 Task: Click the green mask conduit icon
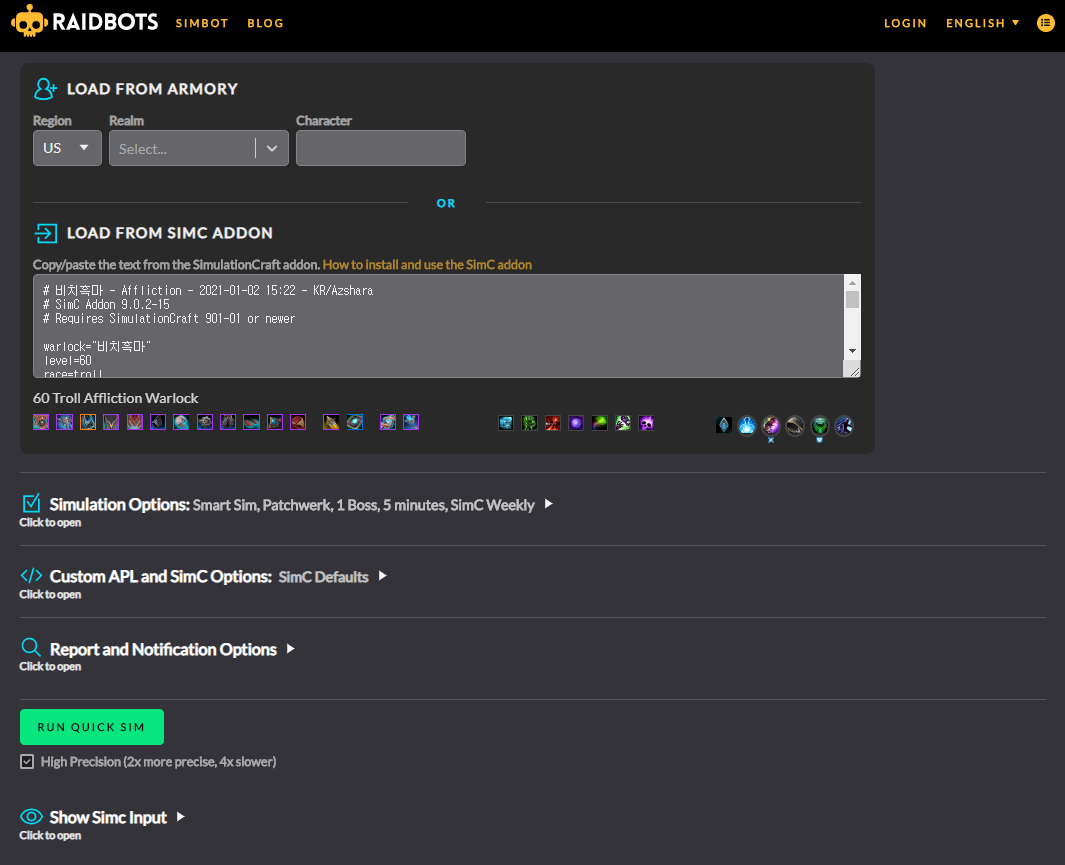[820, 426]
